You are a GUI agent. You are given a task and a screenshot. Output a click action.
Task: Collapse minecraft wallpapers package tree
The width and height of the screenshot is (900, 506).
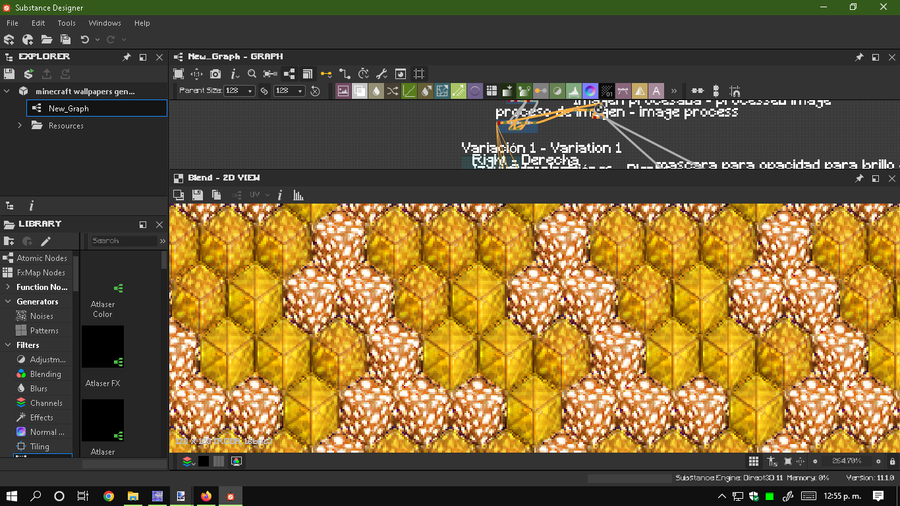pyautogui.click(x=7, y=91)
